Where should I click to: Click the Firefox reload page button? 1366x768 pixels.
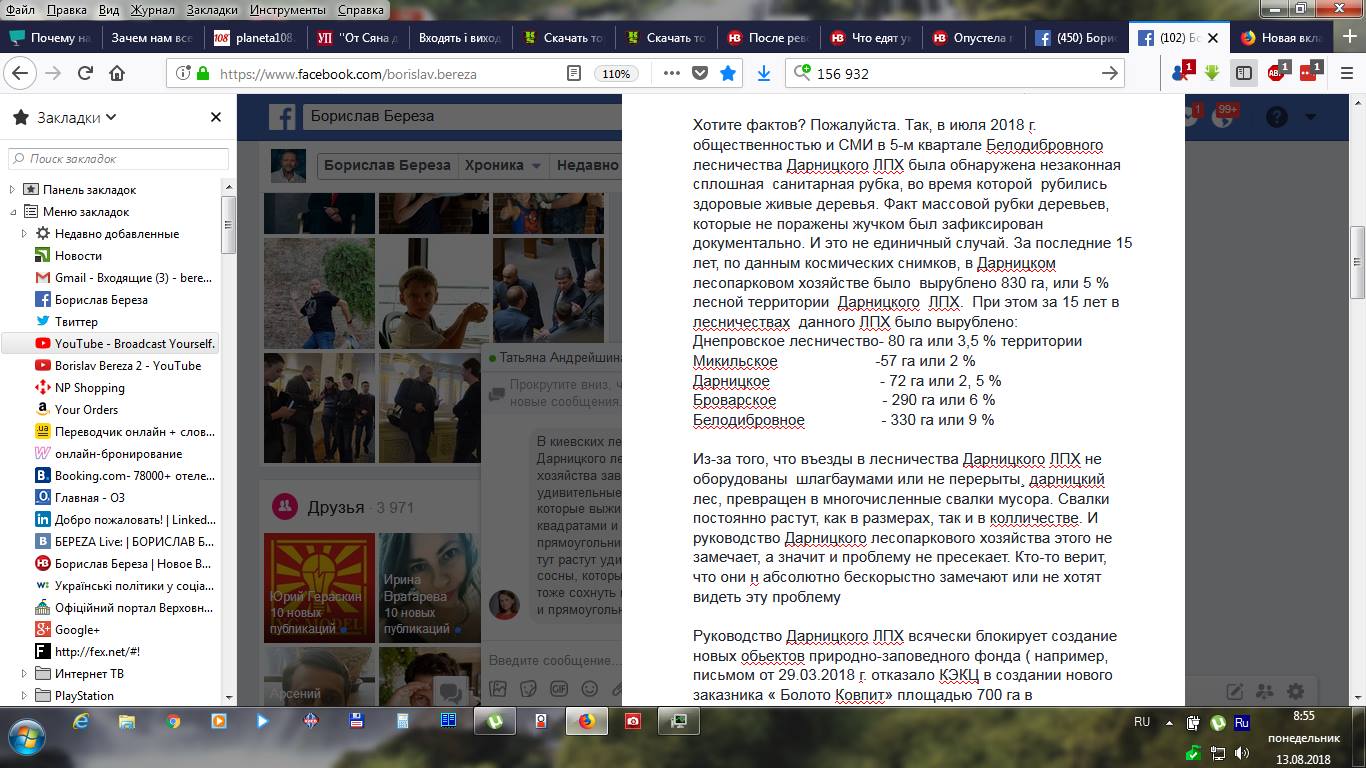[x=85, y=73]
